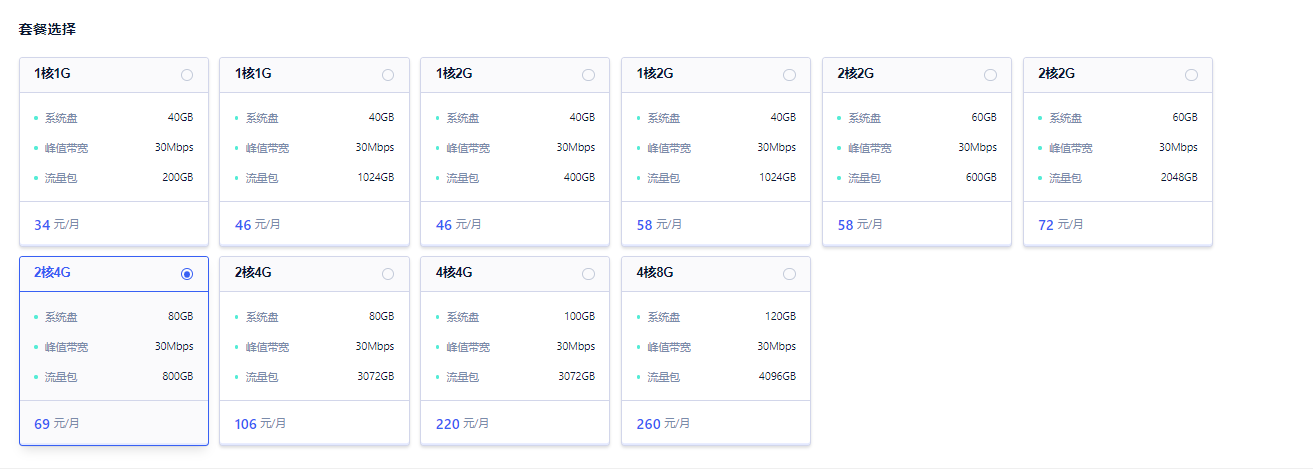Select radio button for 2核4G 106元/月 plan
This screenshot has height=469, width=1313.
pos(388,274)
